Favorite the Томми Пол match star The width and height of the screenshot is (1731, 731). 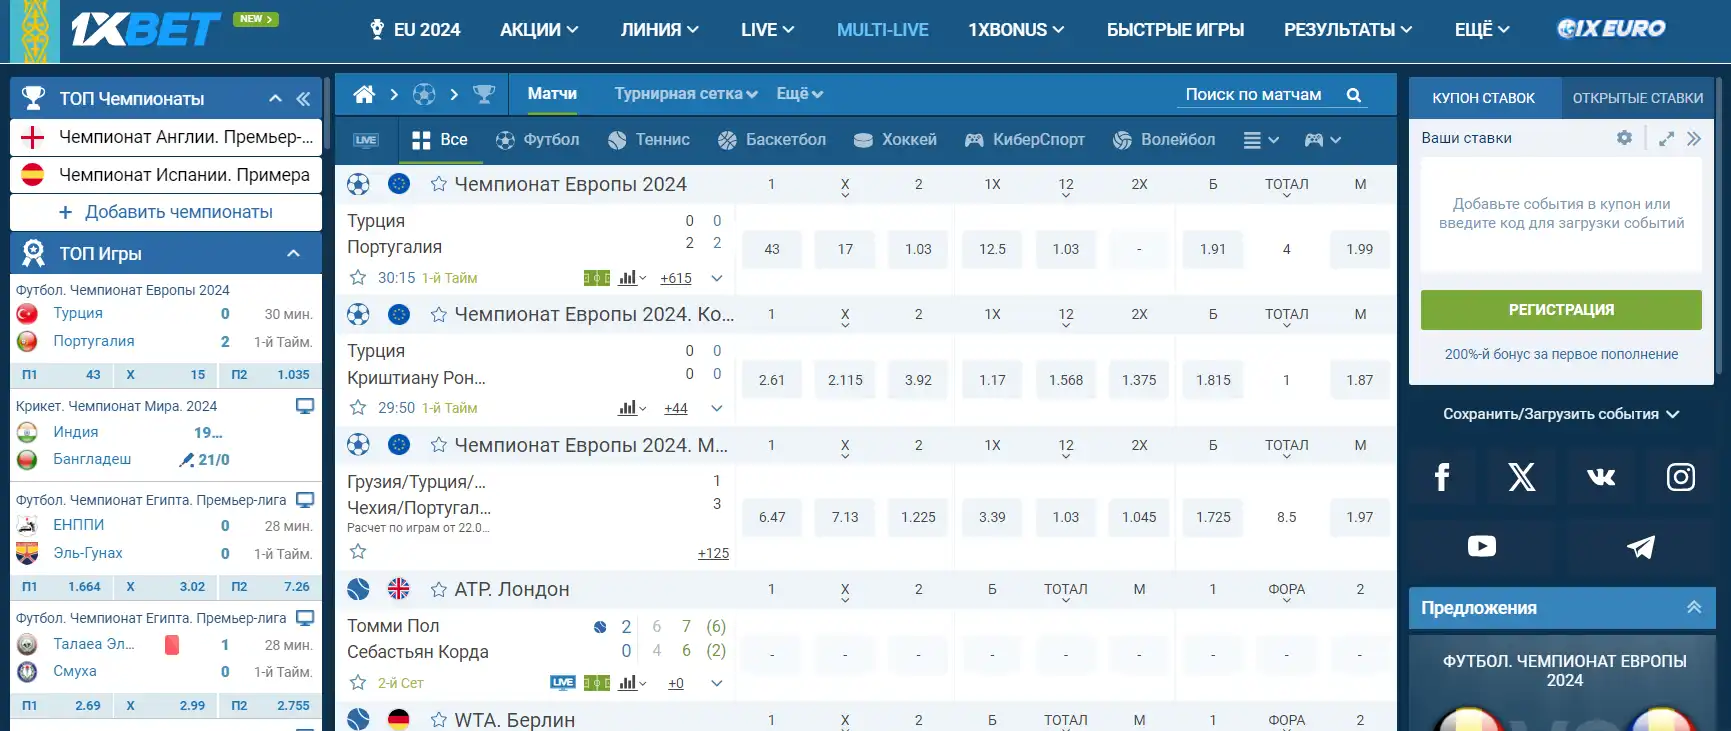coord(358,682)
